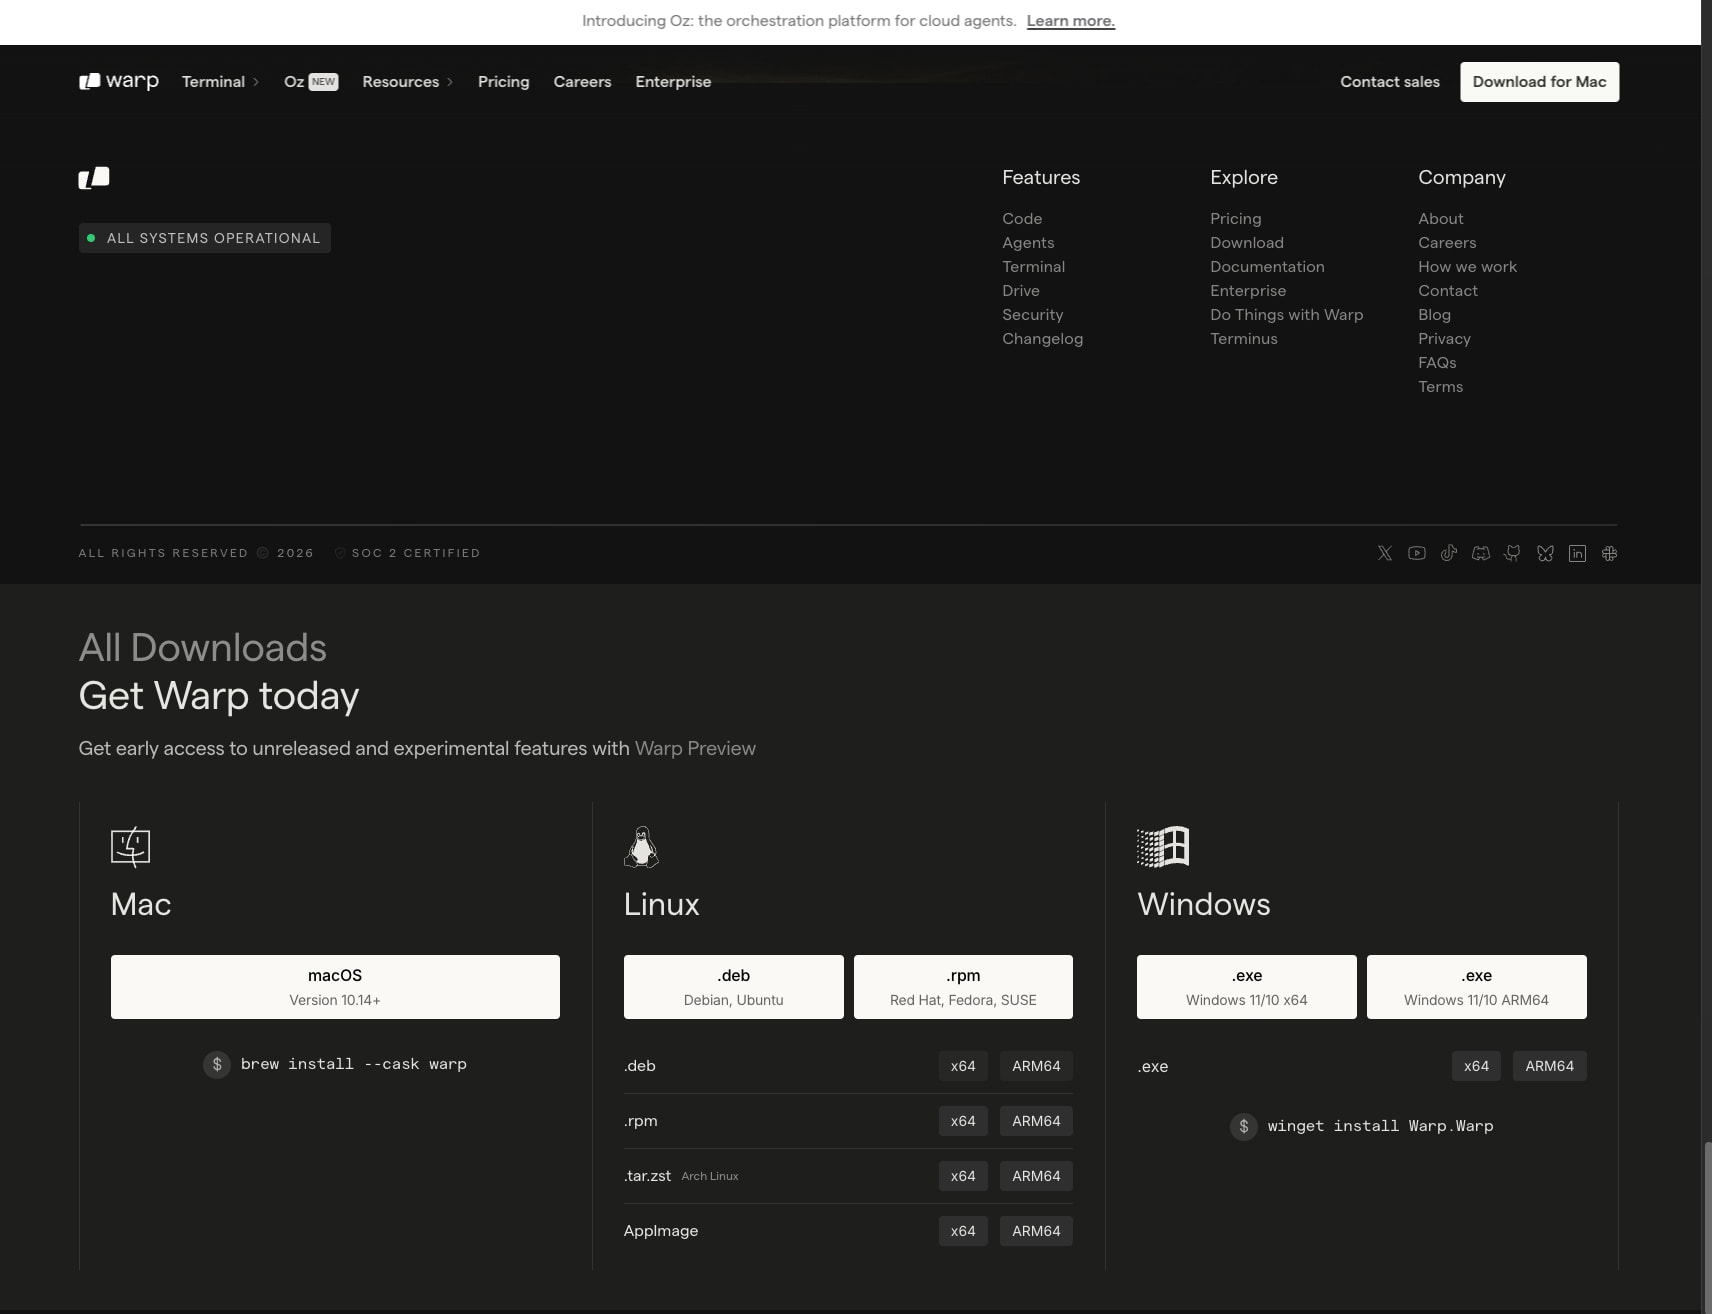This screenshot has width=1712, height=1314.
Task: Click the Mac Finder icon
Action: [x=130, y=847]
